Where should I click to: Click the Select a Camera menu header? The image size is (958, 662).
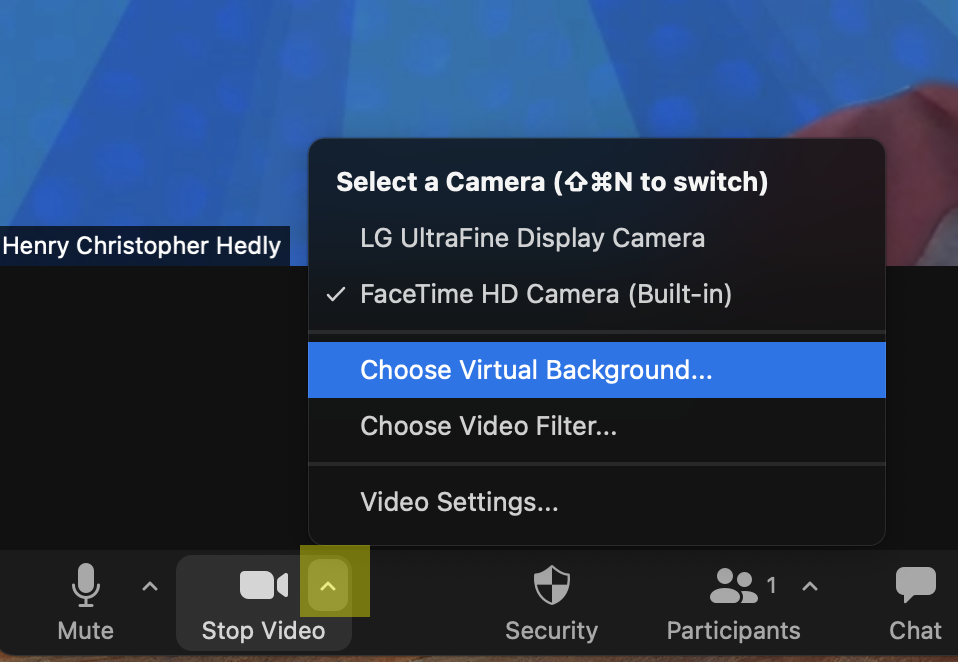click(552, 182)
